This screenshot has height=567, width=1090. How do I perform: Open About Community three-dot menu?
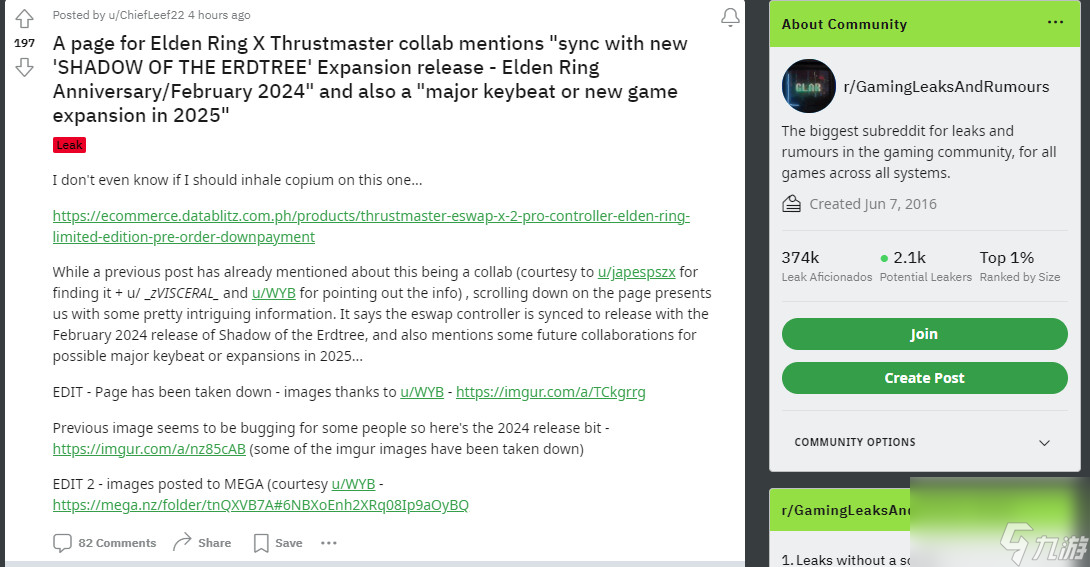tap(1055, 22)
